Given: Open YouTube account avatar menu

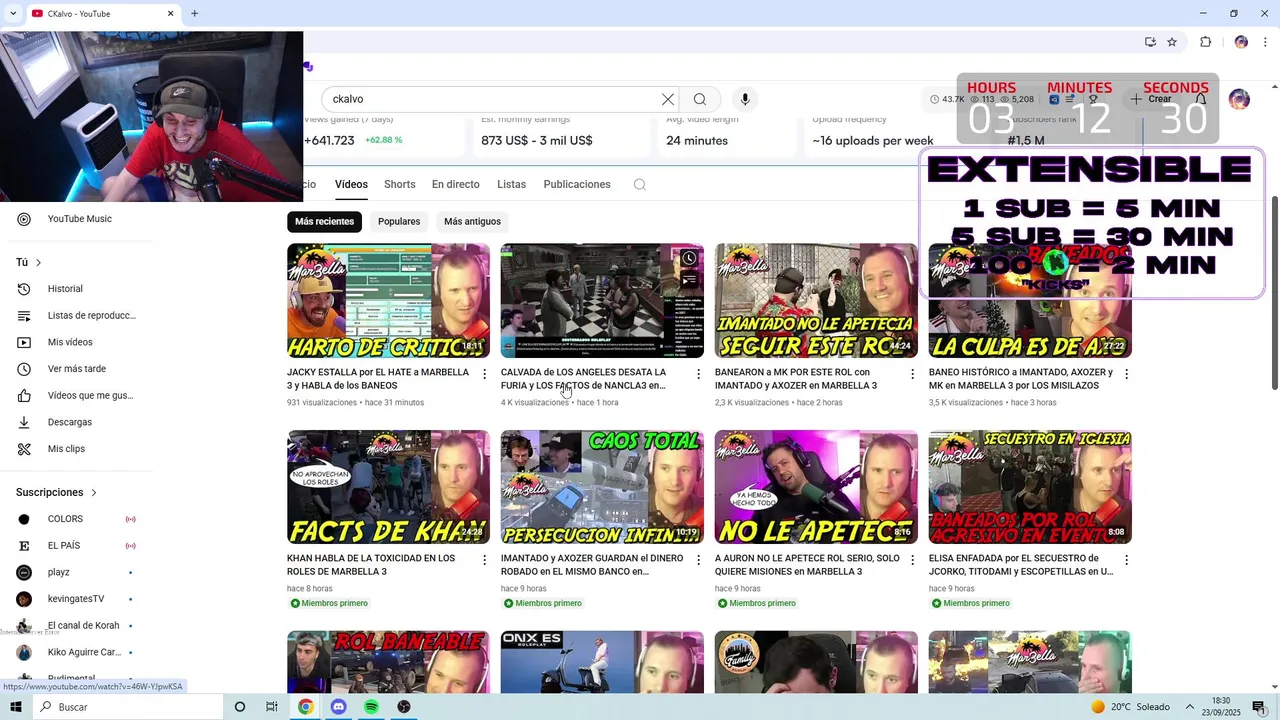Looking at the screenshot, I should pyautogui.click(x=1239, y=99).
